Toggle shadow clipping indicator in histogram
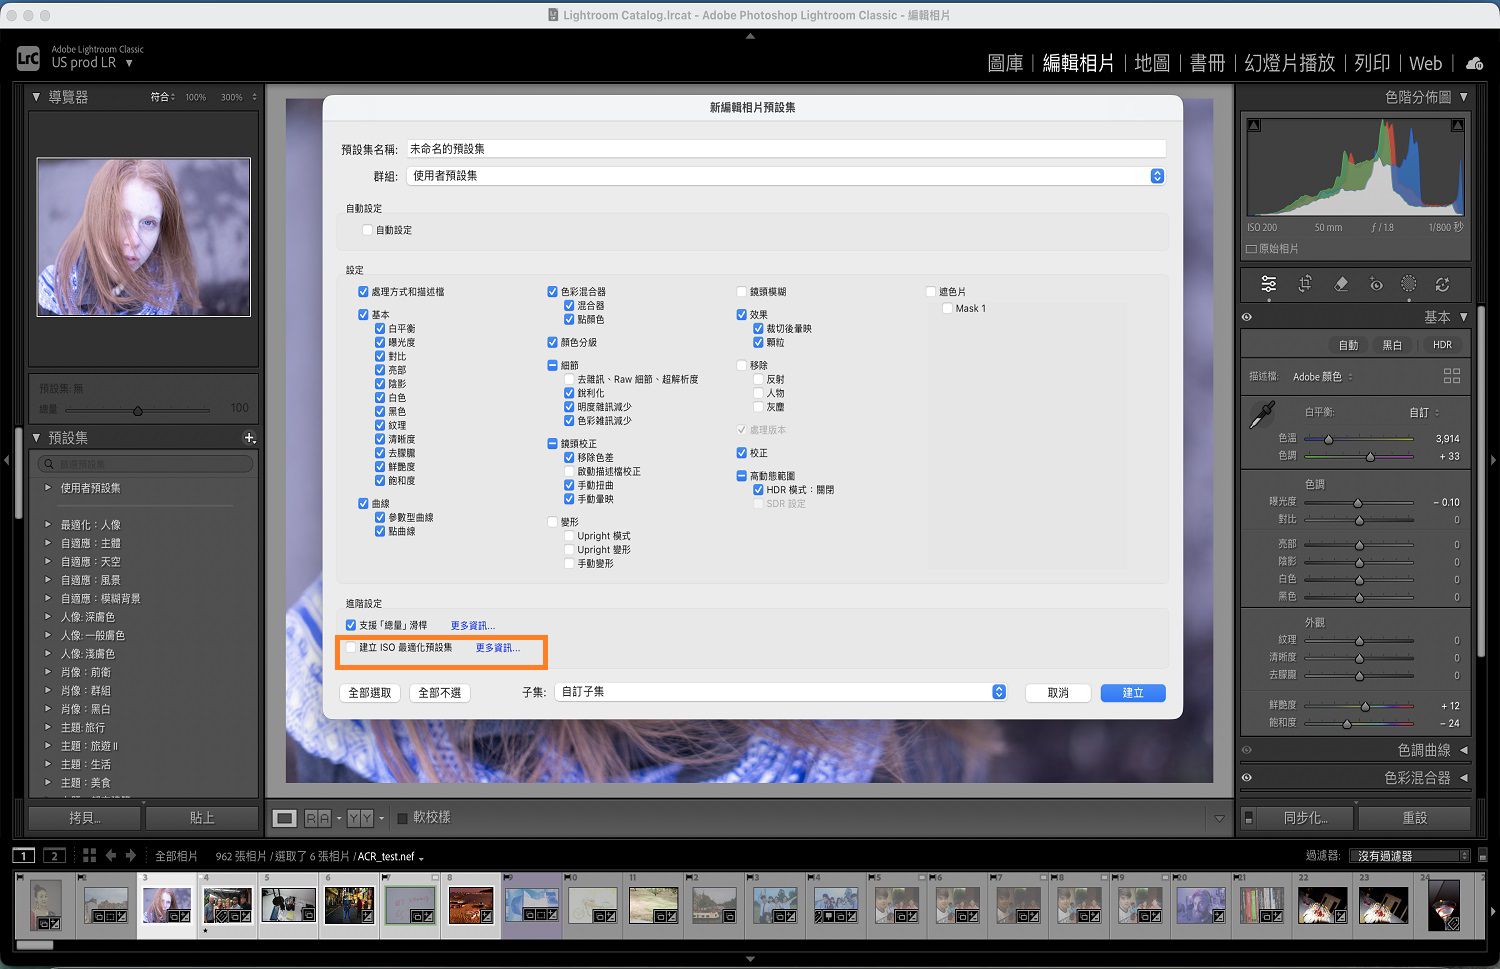The width and height of the screenshot is (1500, 969). click(1254, 125)
